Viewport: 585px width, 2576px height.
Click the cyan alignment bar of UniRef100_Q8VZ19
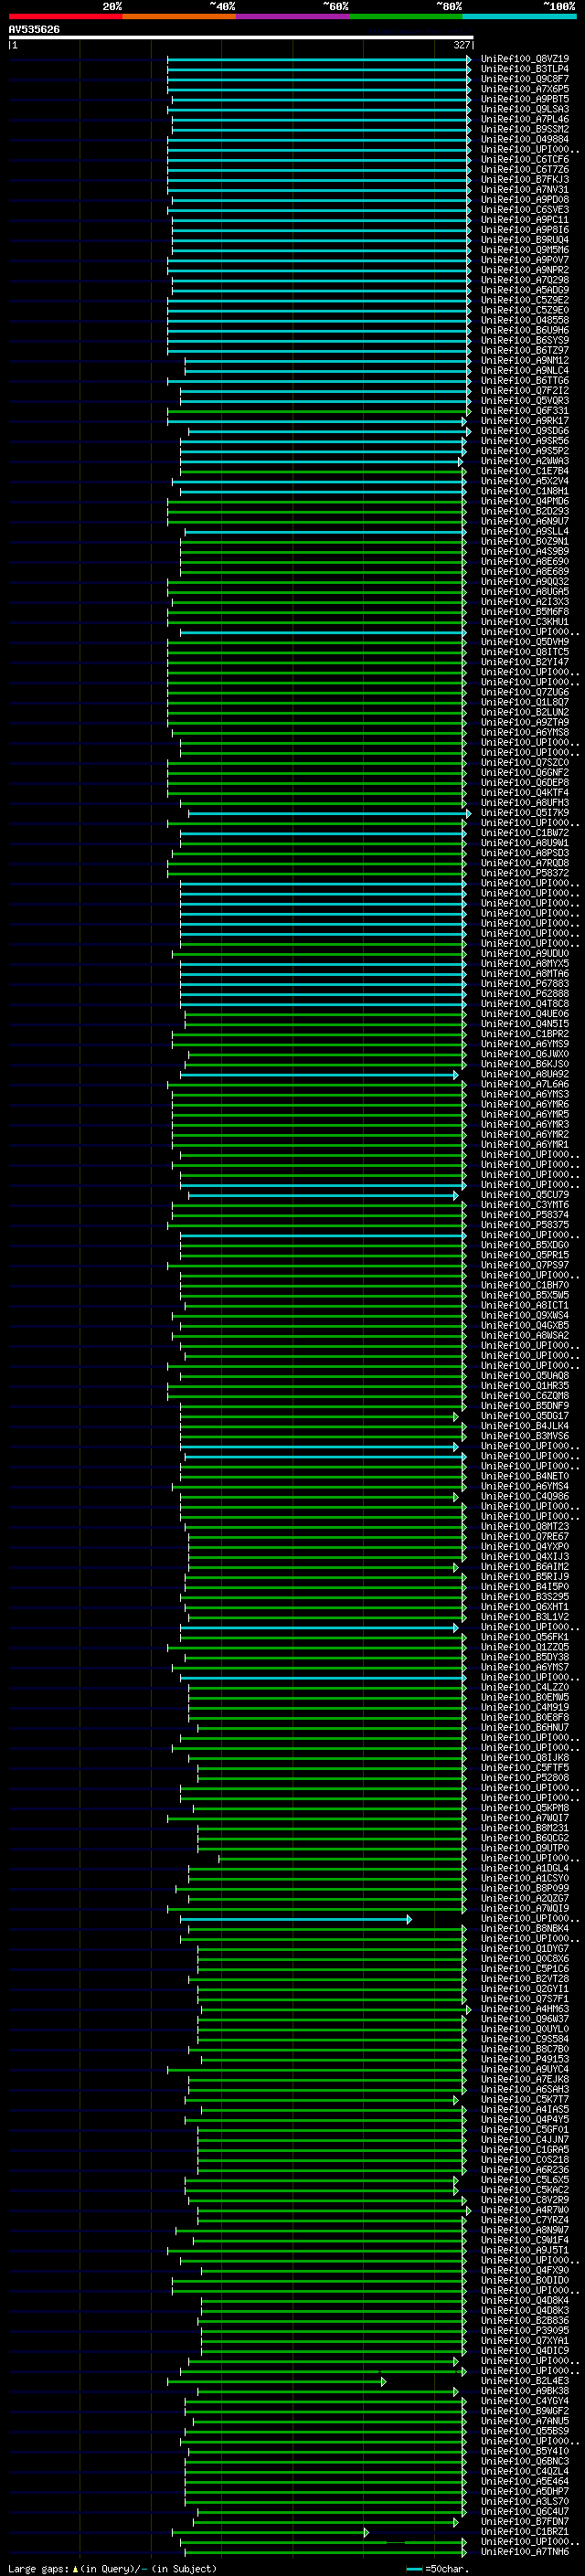point(319,59)
